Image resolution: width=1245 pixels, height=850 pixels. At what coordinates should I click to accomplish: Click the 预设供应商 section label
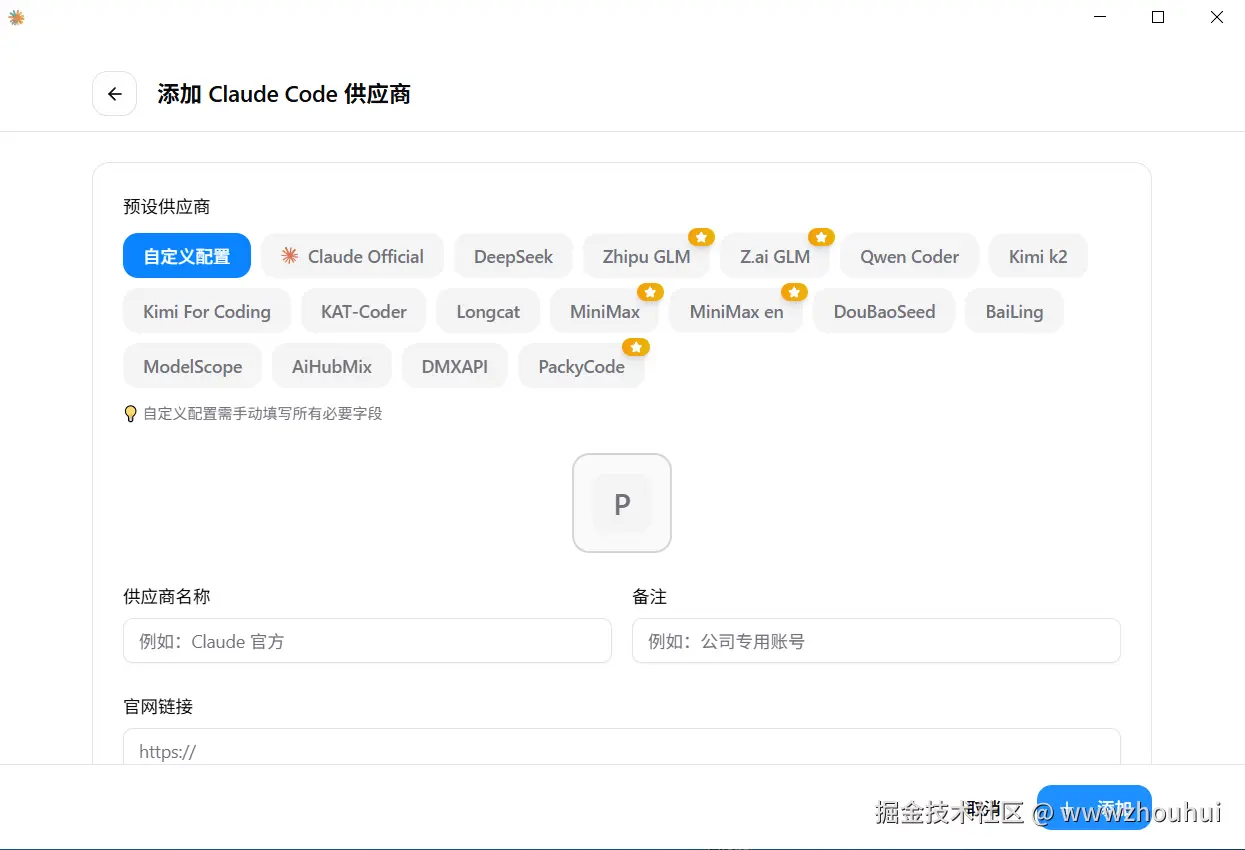click(167, 207)
